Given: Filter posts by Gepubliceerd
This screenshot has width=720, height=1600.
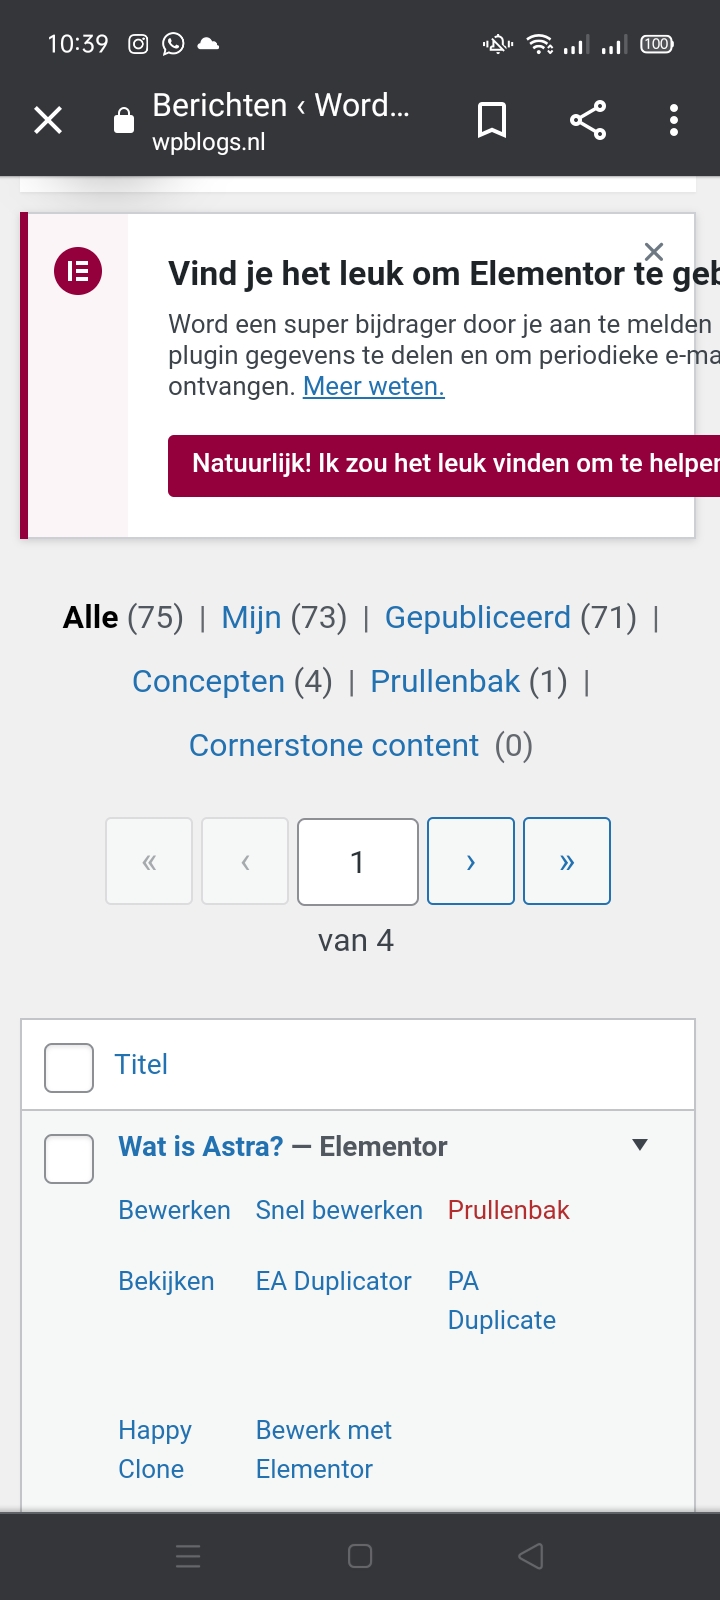Looking at the screenshot, I should [478, 617].
